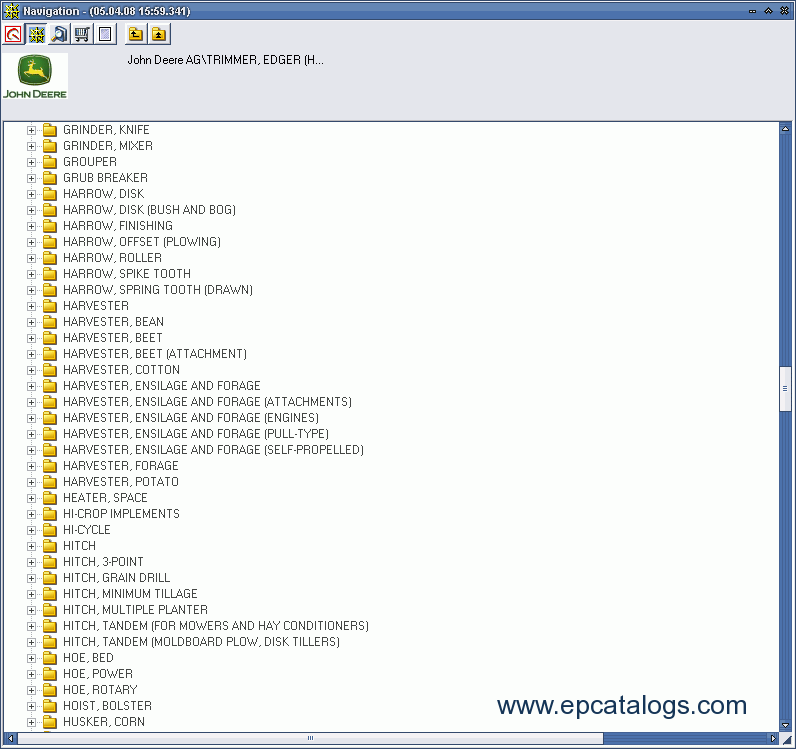Image resolution: width=796 pixels, height=749 pixels.
Task: Click the horizontal scrollbar right arrow
Action: coord(773,738)
